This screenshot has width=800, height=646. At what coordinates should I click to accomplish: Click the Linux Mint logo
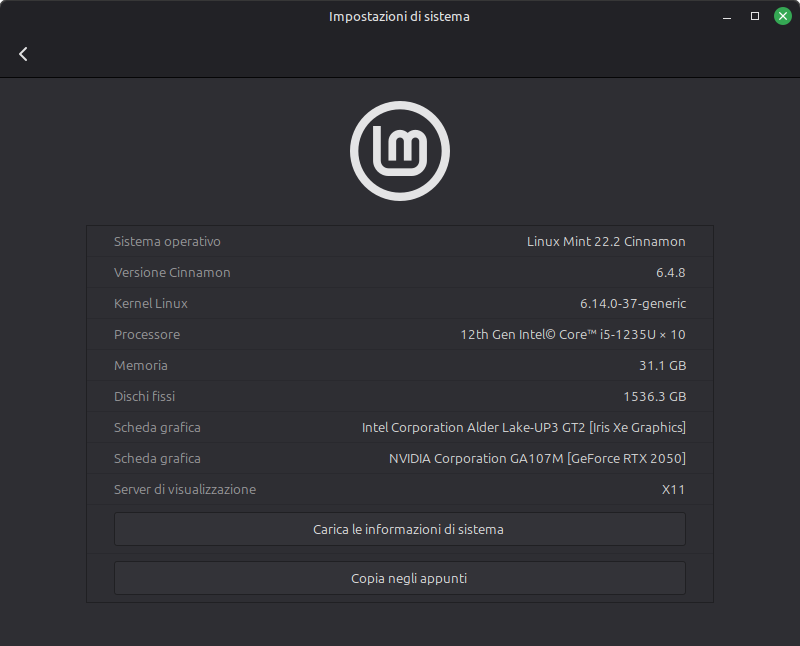[400, 151]
